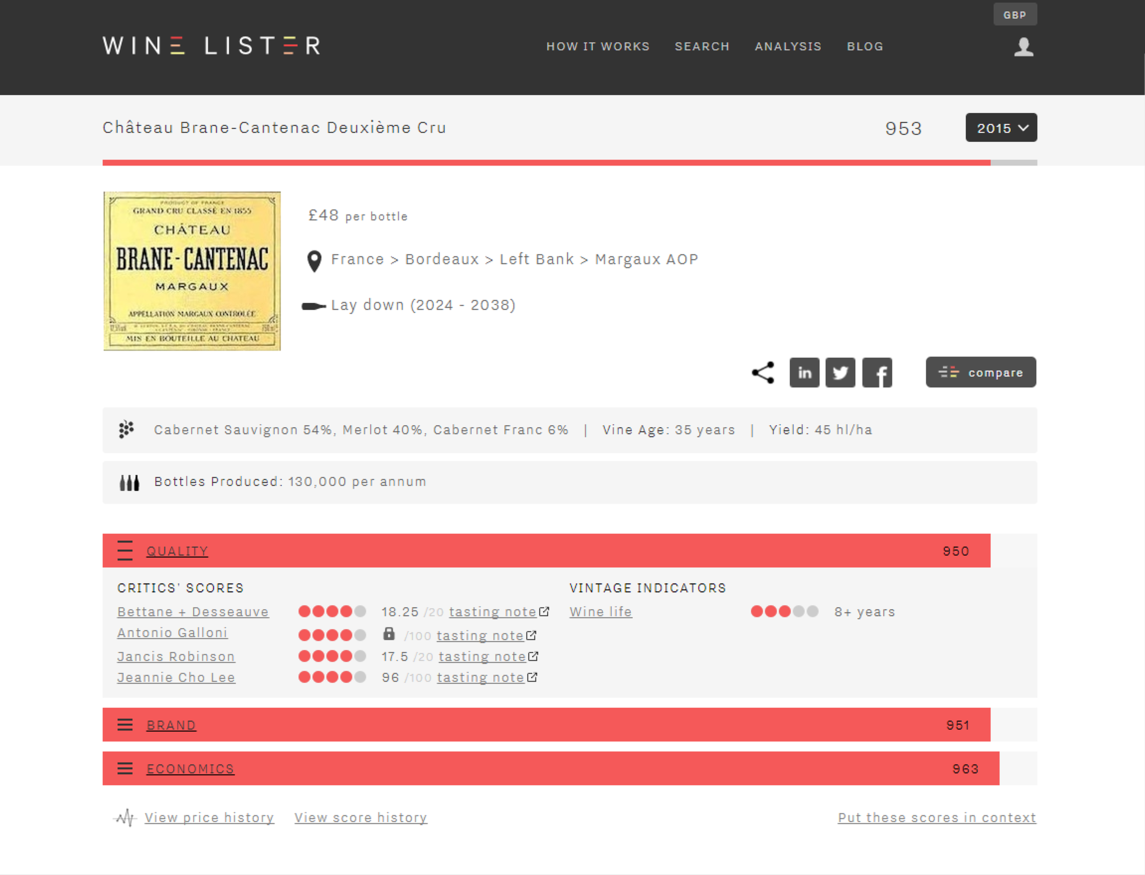Click the overall score 953
Viewport: 1145px width, 875px height.
pyautogui.click(x=903, y=129)
